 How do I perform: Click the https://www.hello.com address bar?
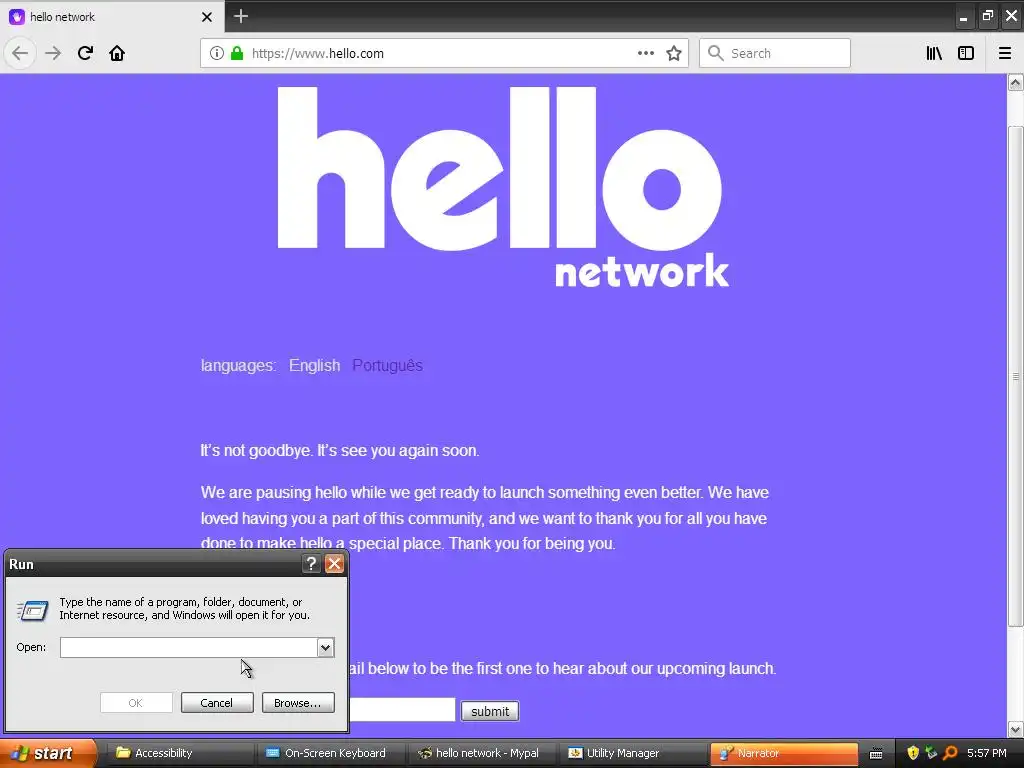click(x=444, y=53)
